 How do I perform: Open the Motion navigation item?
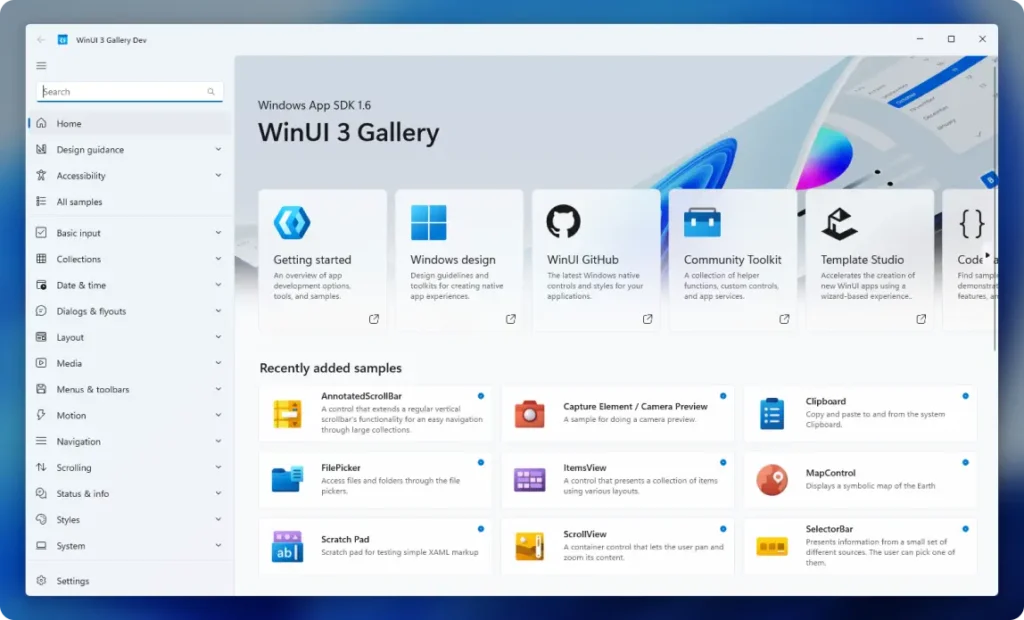coord(130,416)
